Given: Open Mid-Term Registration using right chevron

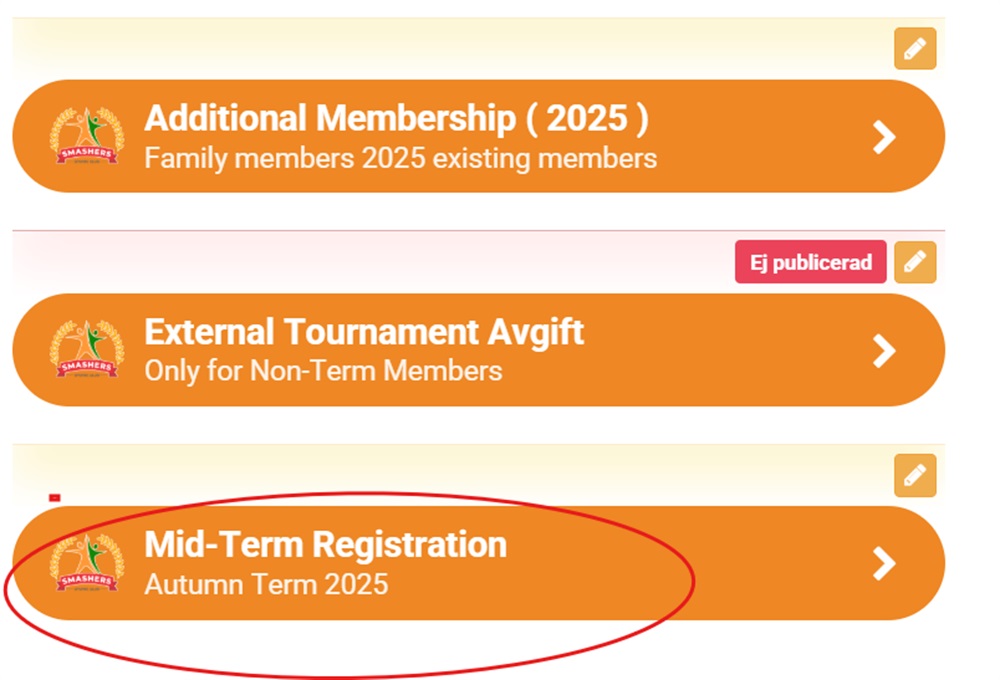Looking at the screenshot, I should 884,564.
